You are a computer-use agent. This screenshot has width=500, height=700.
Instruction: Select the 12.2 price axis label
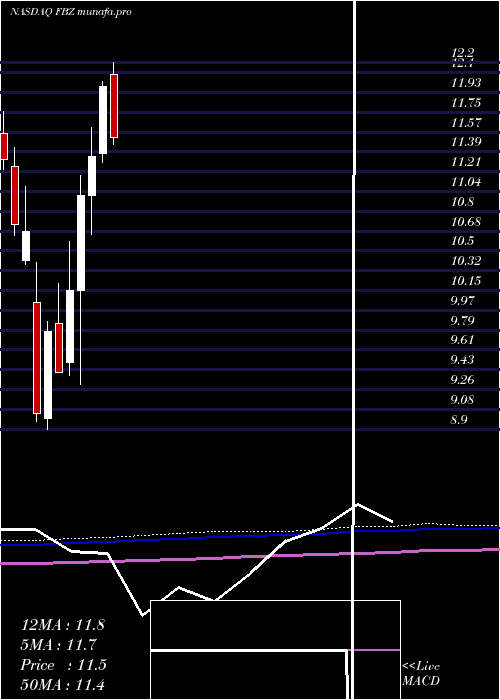coord(462,53)
